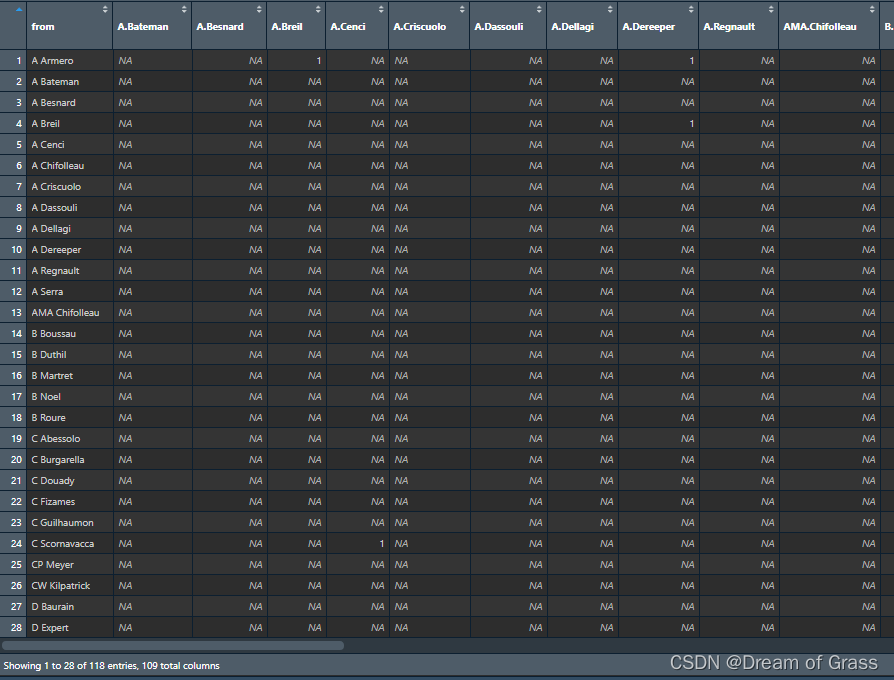Select the 'AMA Chifolleau' row name
The image size is (894, 680).
[65, 313]
